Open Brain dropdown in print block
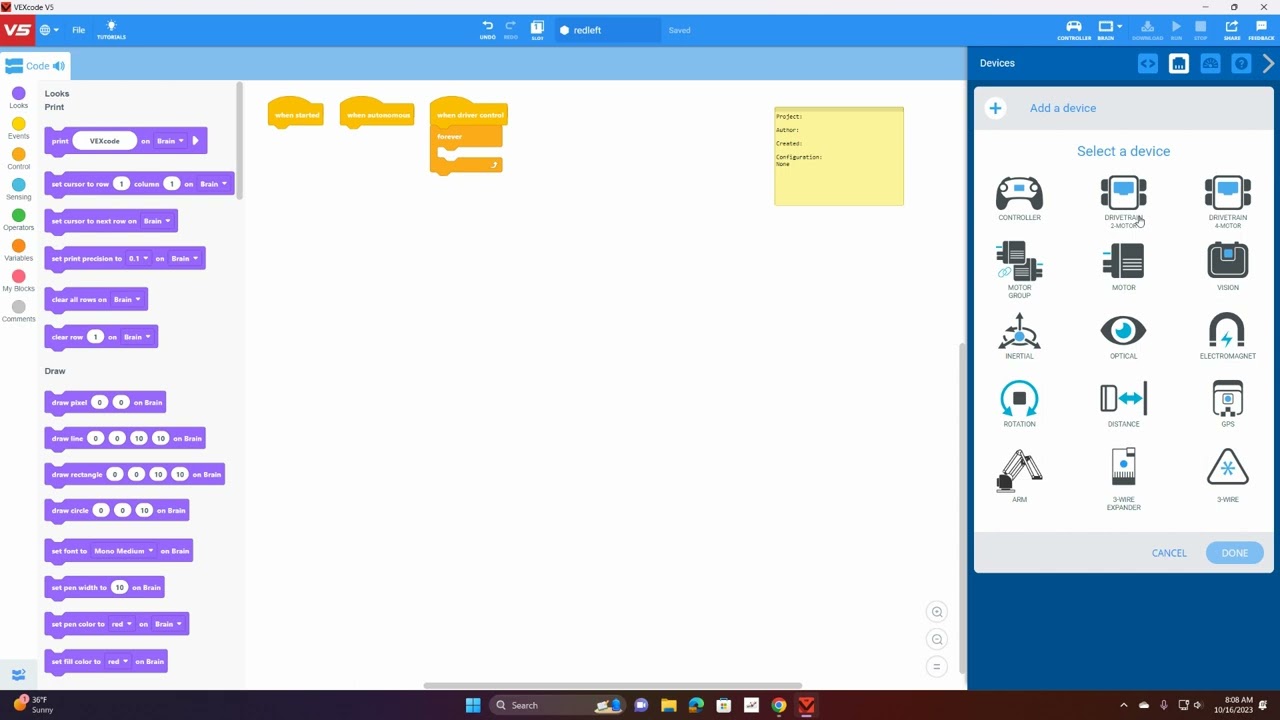The image size is (1280, 720). tap(170, 141)
